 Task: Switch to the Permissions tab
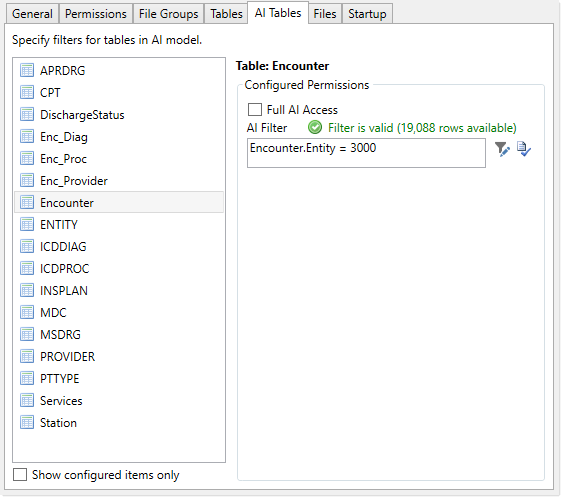click(x=96, y=14)
